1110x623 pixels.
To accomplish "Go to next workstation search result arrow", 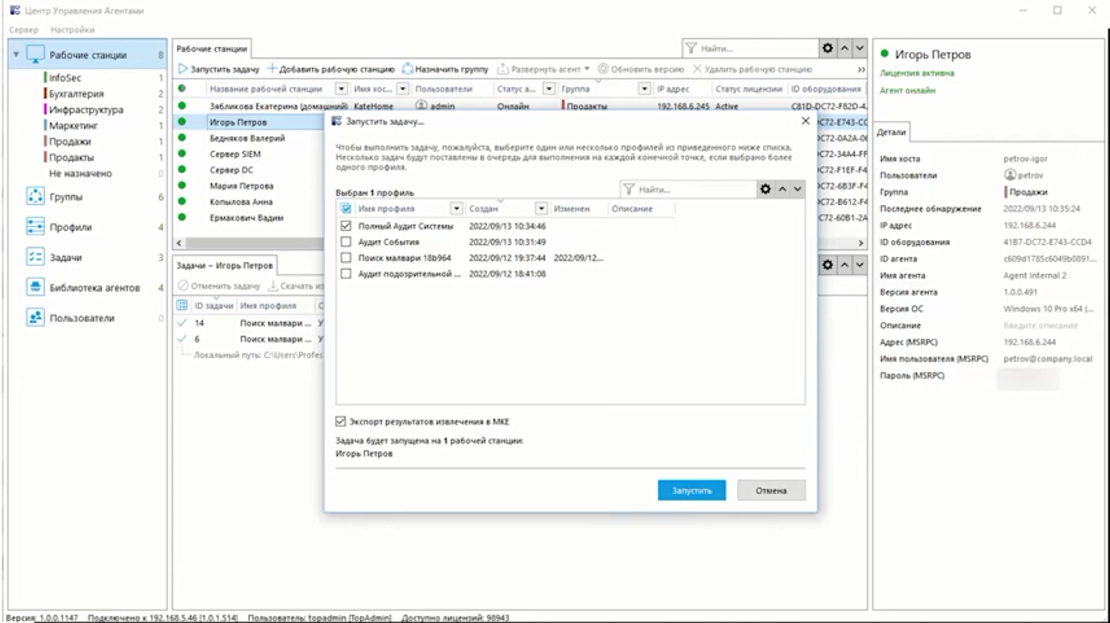I will click(859, 48).
